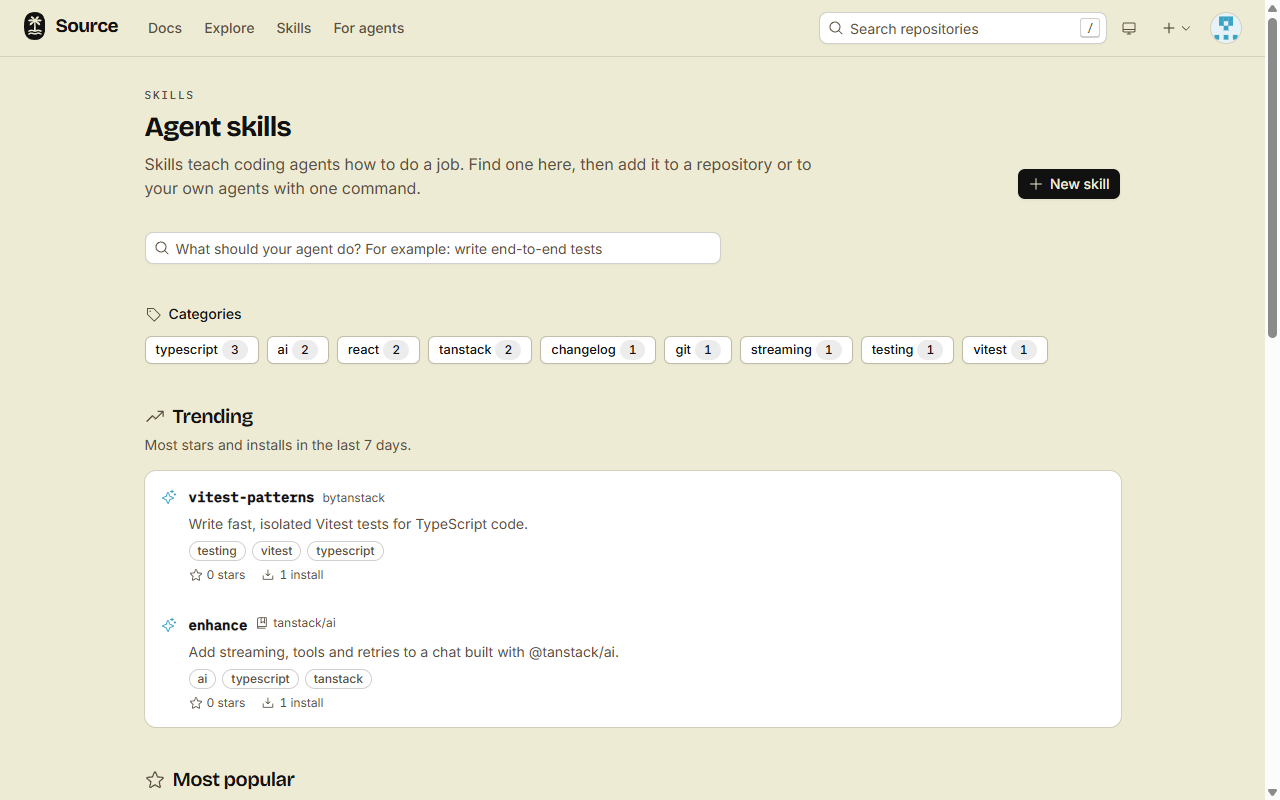
Task: Filter by the tanstack category chip
Action: click(480, 350)
